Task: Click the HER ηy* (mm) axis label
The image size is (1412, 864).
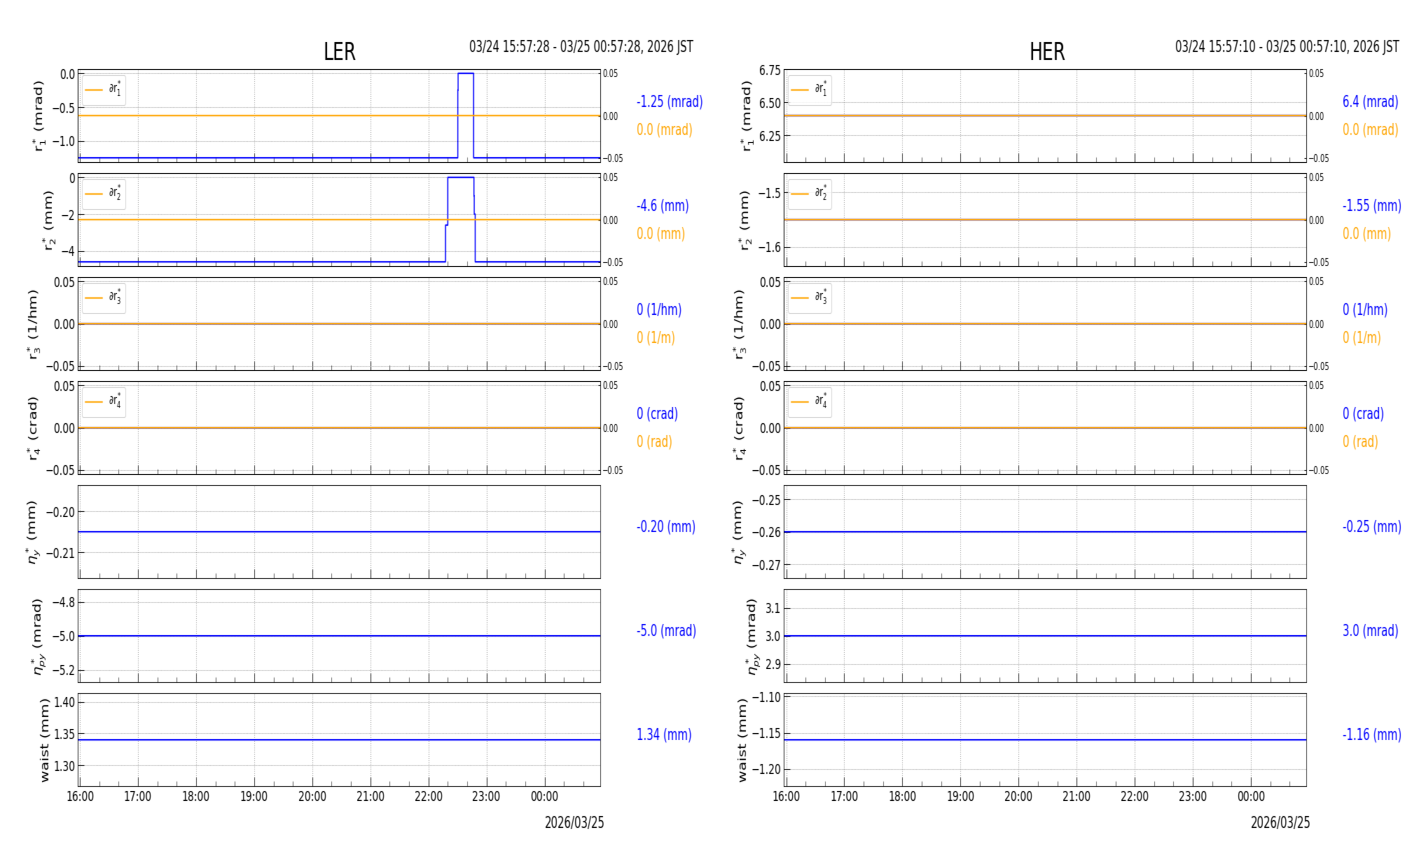Action: click(738, 531)
